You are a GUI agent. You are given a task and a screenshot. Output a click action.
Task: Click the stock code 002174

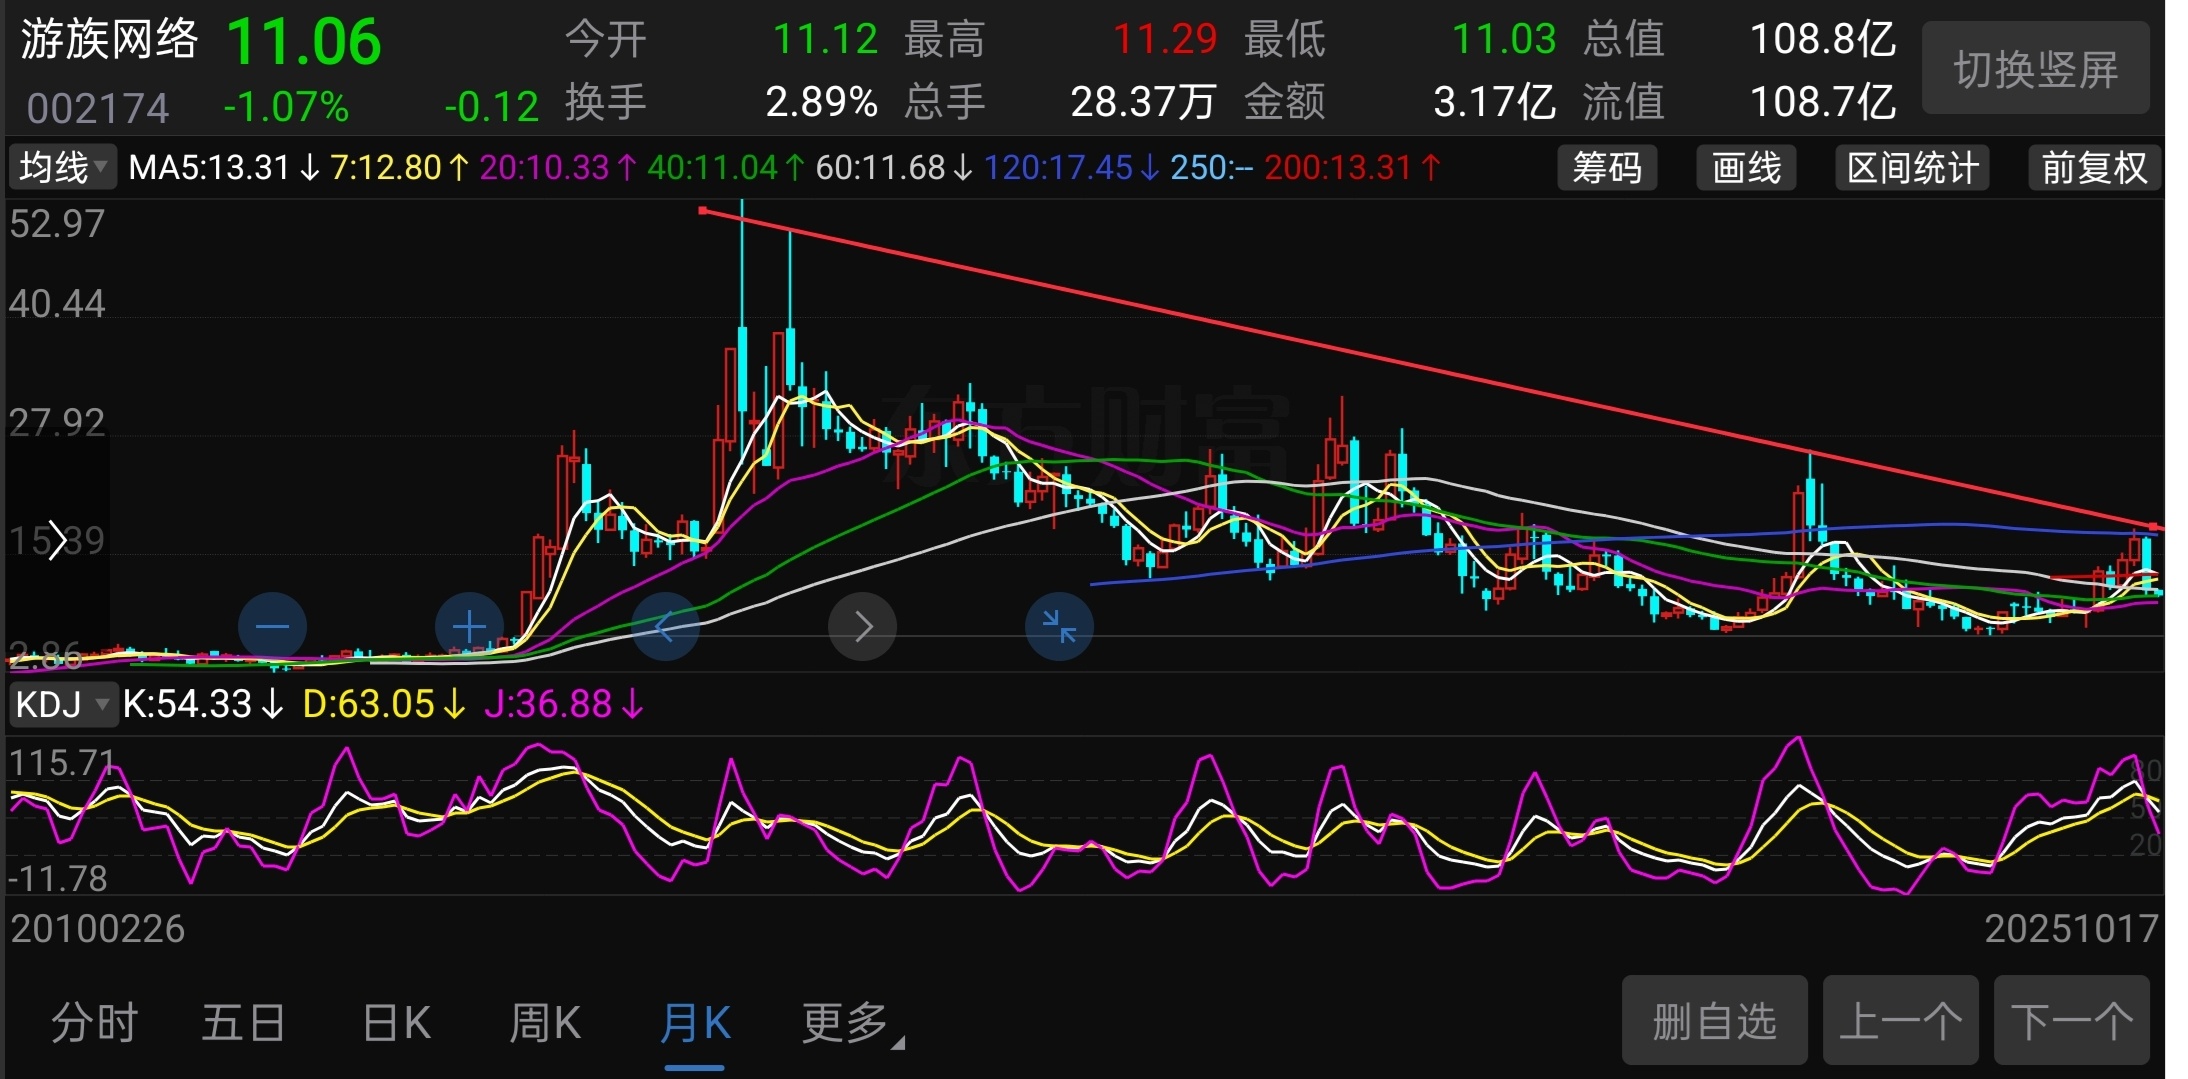tap(98, 107)
